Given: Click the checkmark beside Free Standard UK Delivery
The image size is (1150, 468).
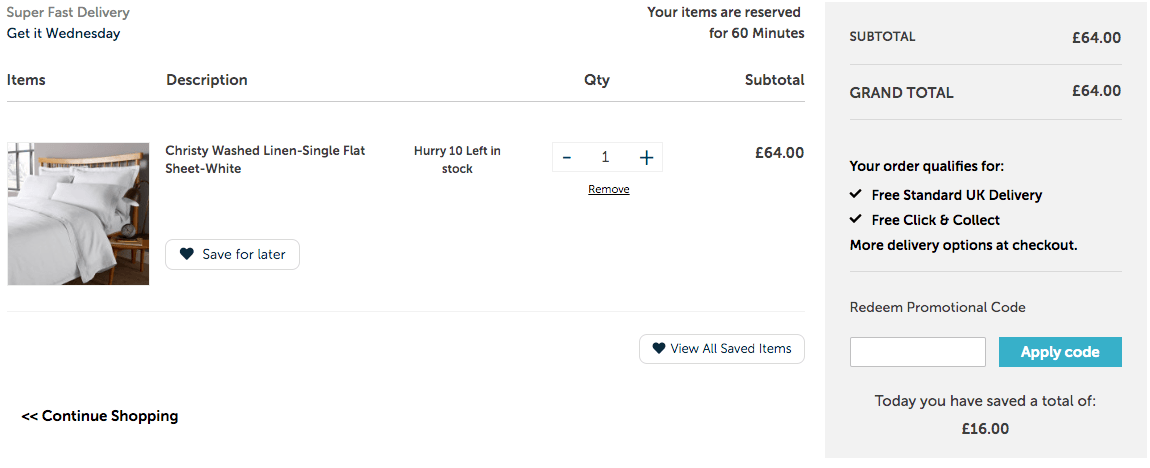Looking at the screenshot, I should point(855,194).
